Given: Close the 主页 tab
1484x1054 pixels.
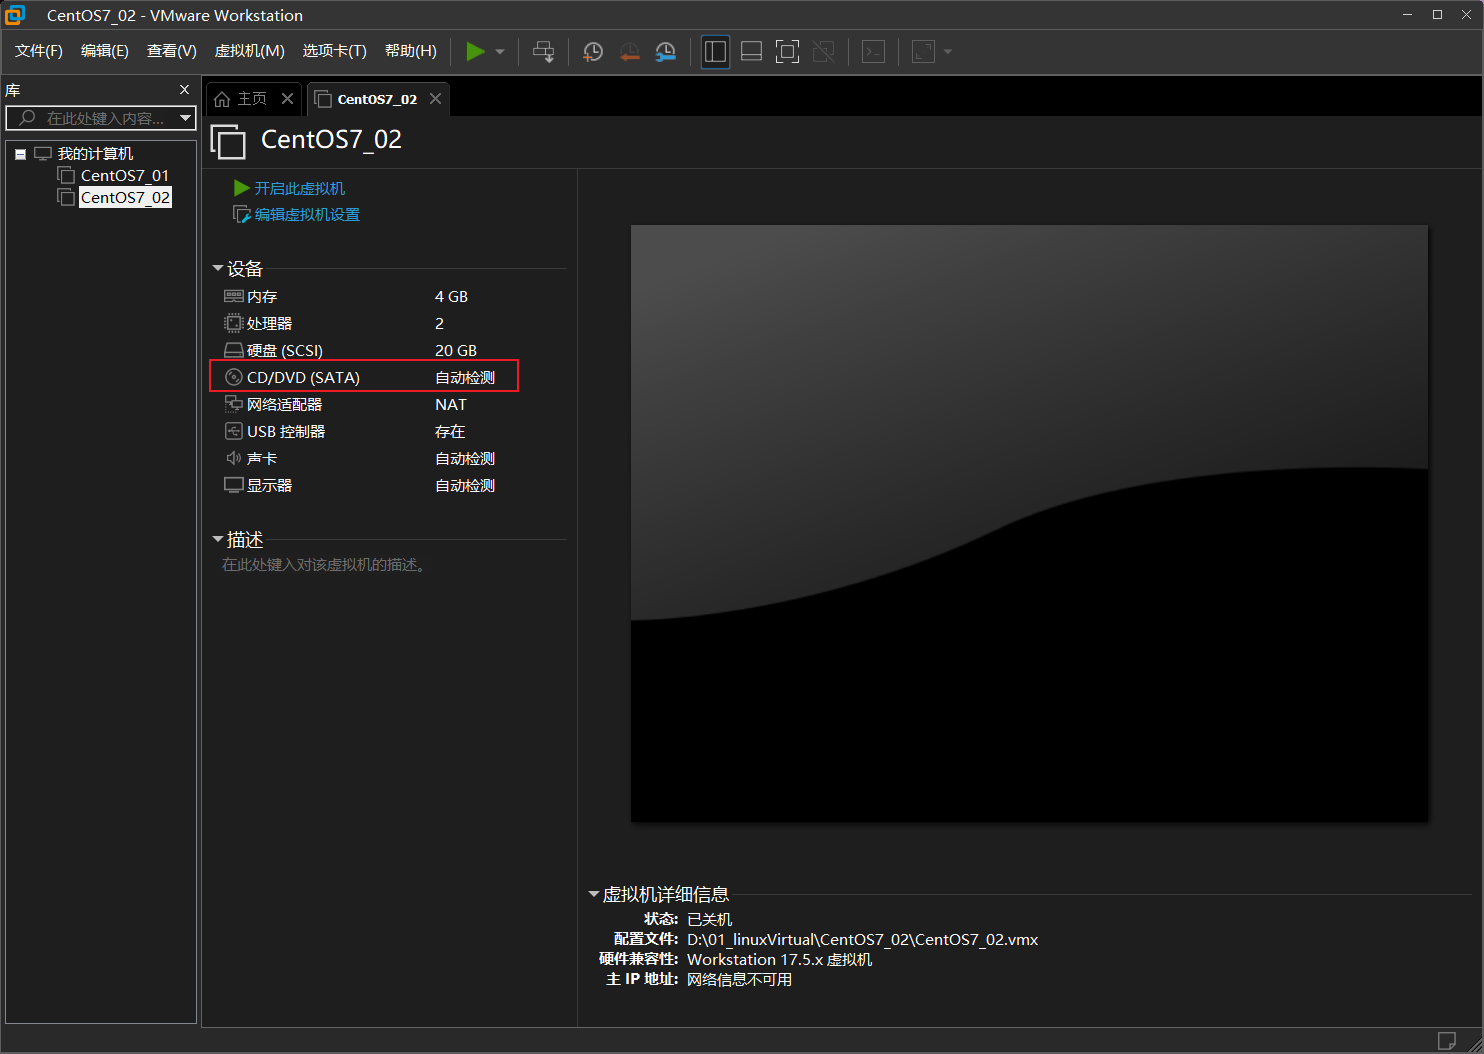Looking at the screenshot, I should [288, 98].
